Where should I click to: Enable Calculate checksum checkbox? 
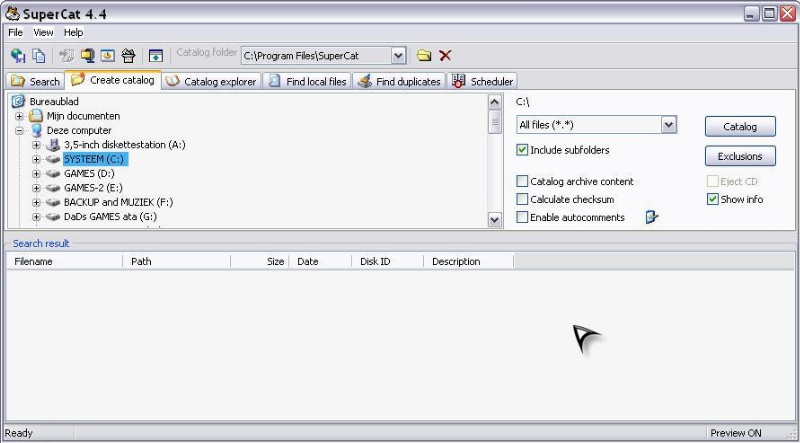tap(522, 199)
